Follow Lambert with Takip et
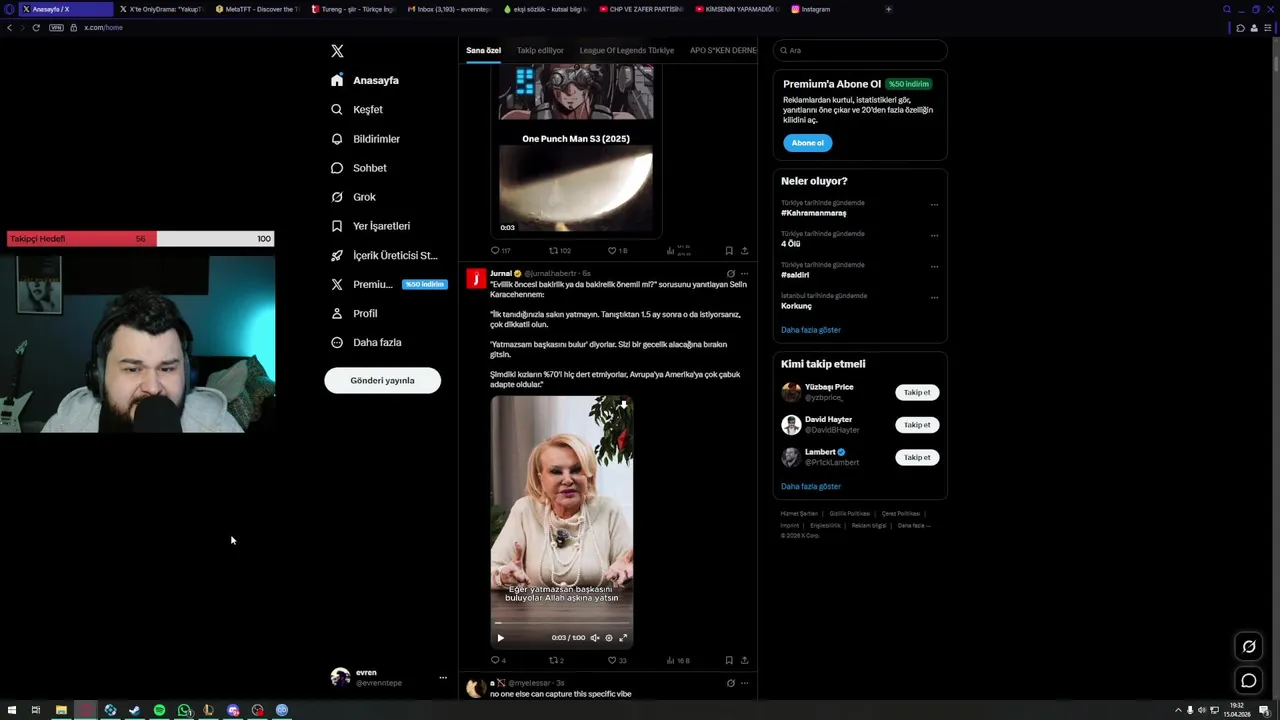 point(917,457)
